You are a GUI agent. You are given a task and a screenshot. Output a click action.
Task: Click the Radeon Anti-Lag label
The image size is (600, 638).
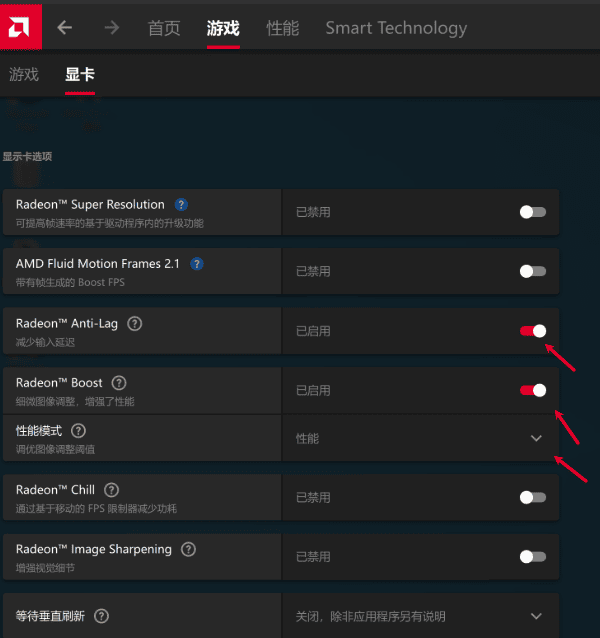coord(67,324)
